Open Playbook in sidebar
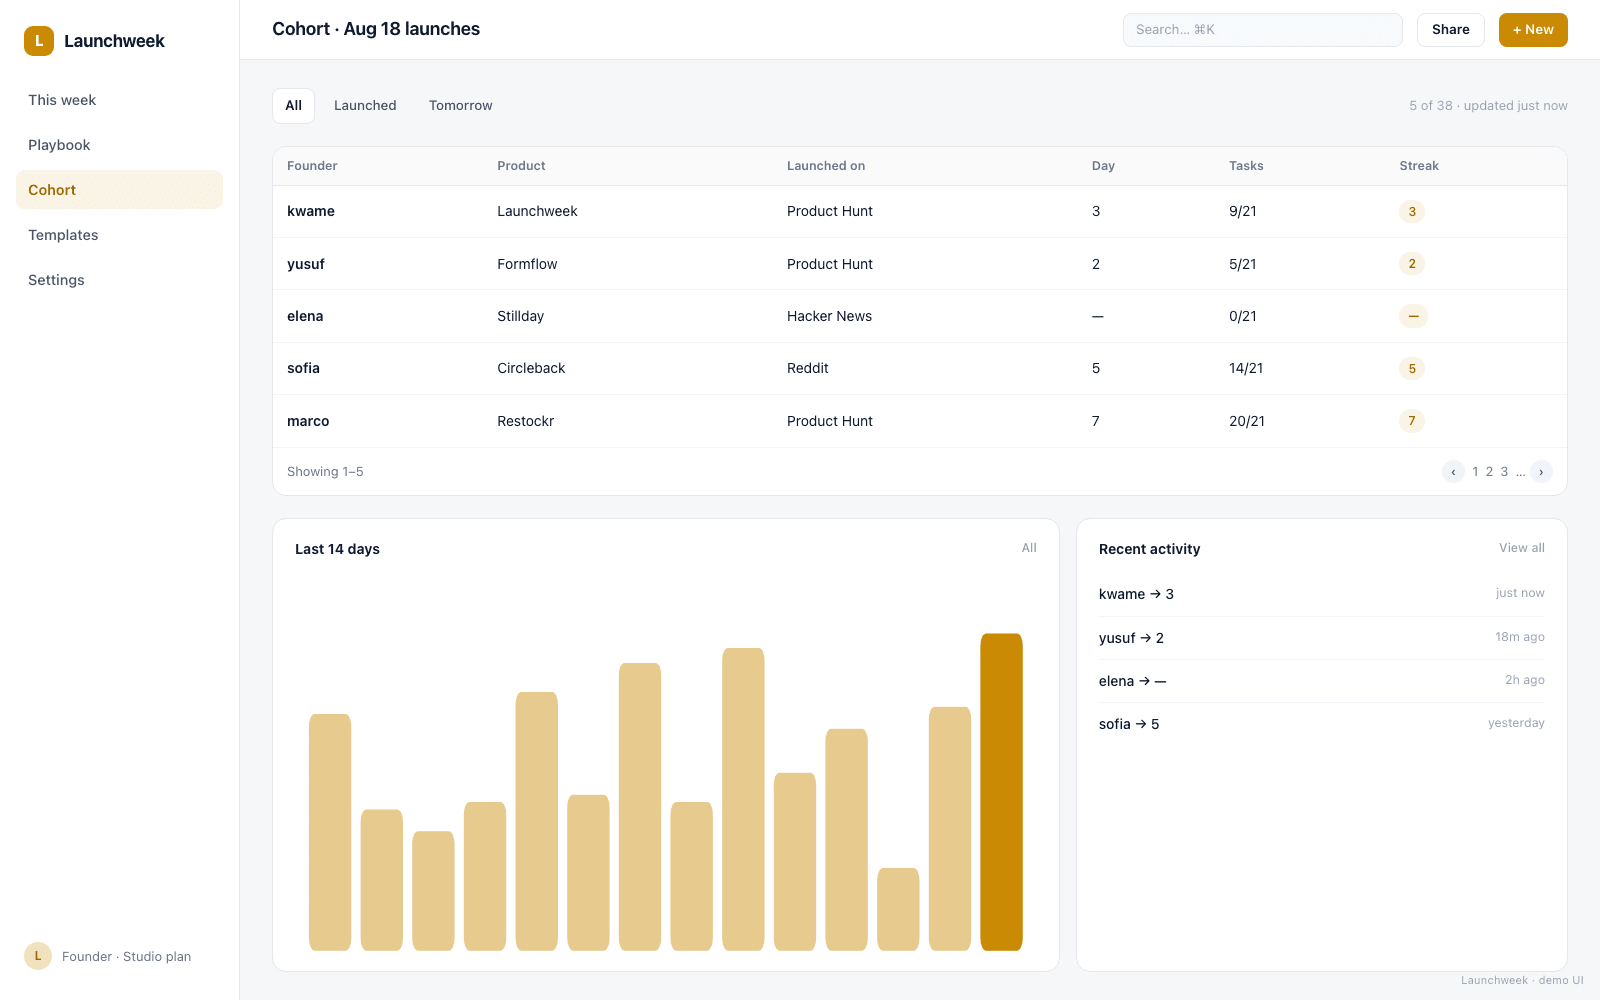Viewport: 1600px width, 1000px height. 119,145
